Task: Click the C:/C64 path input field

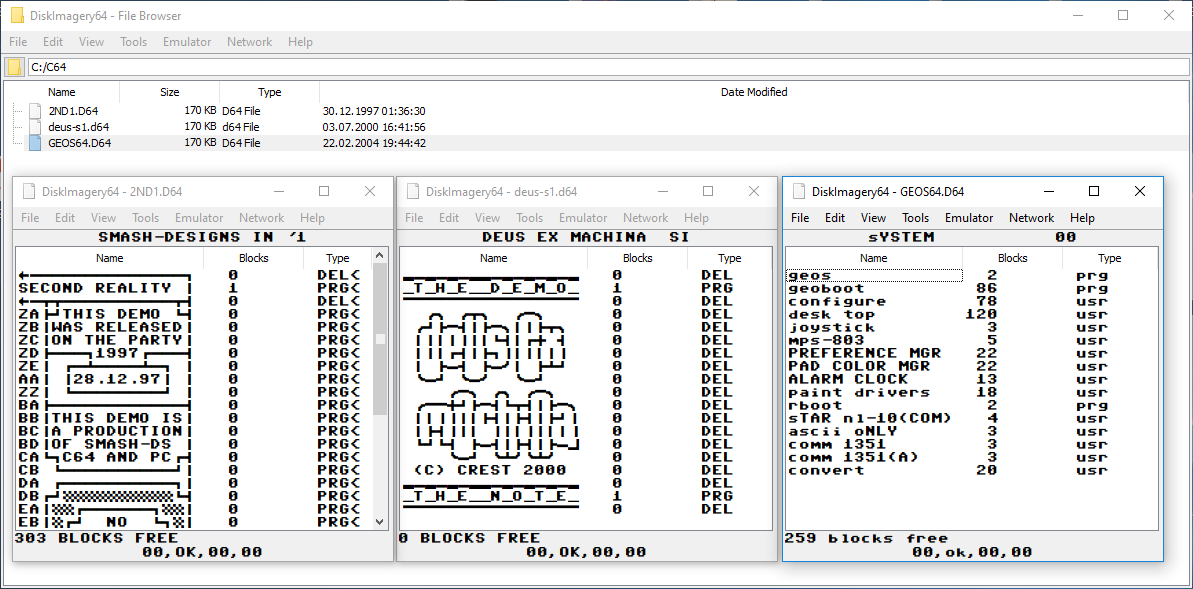Action: pos(600,67)
